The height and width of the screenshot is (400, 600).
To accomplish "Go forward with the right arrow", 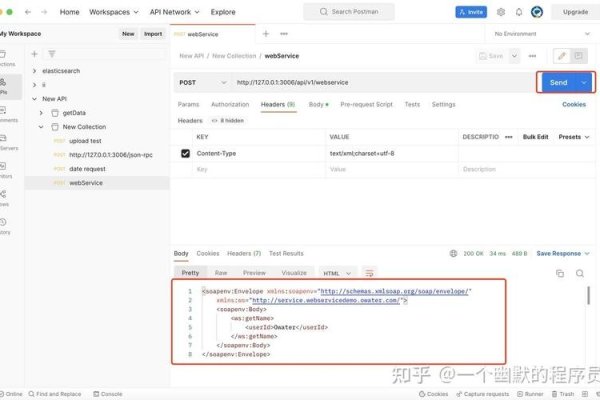I will pyautogui.click(x=44, y=12).
